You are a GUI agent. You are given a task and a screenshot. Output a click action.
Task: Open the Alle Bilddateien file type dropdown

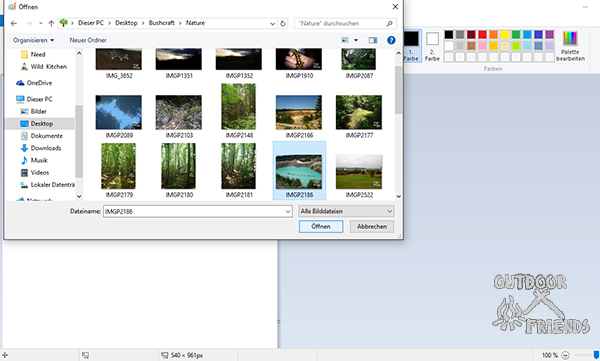(346, 211)
